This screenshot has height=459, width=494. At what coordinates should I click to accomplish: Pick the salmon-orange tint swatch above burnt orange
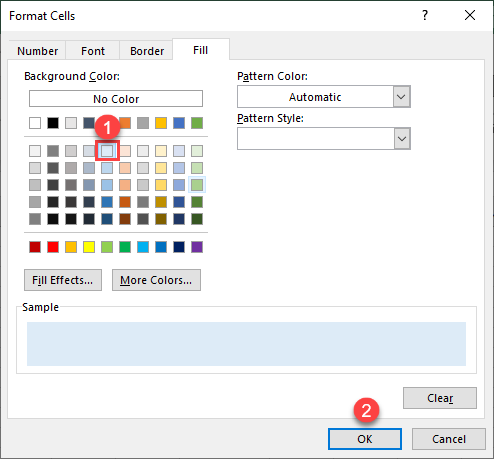tap(125, 185)
